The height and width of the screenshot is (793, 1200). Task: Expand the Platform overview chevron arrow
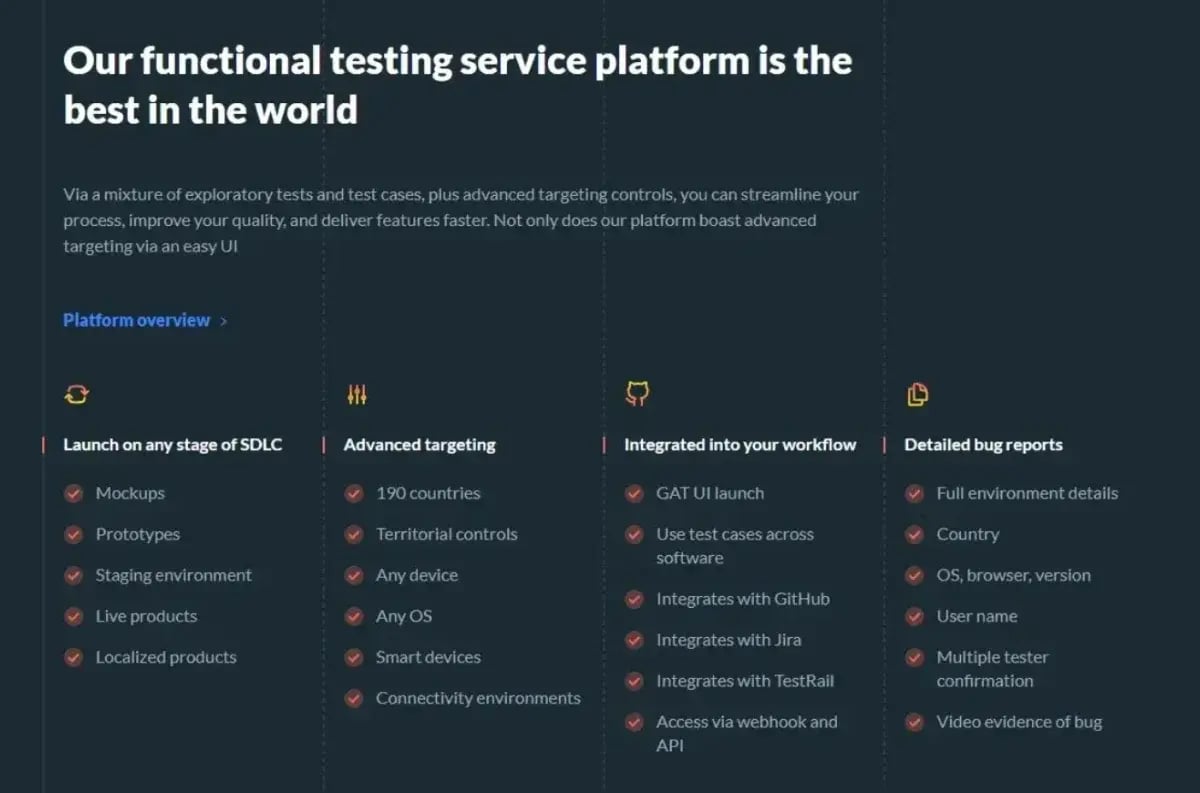click(222, 320)
